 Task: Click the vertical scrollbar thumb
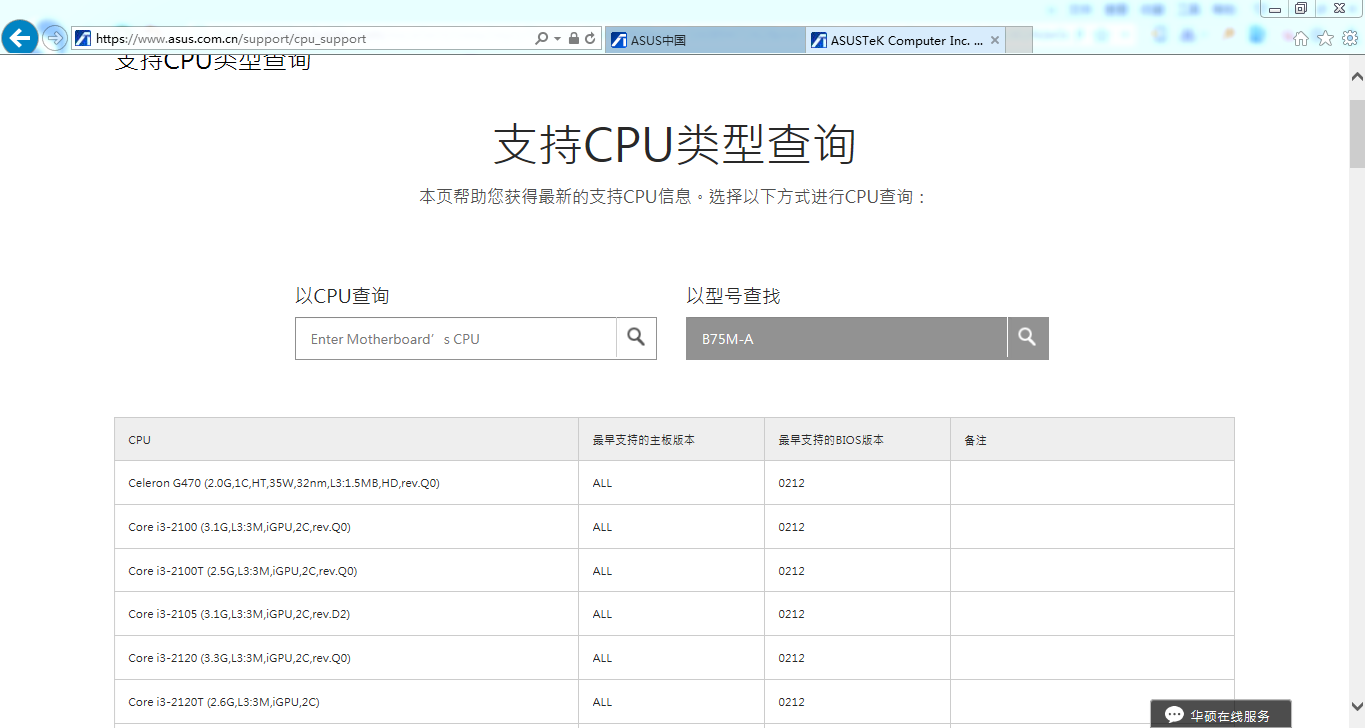click(x=1357, y=133)
